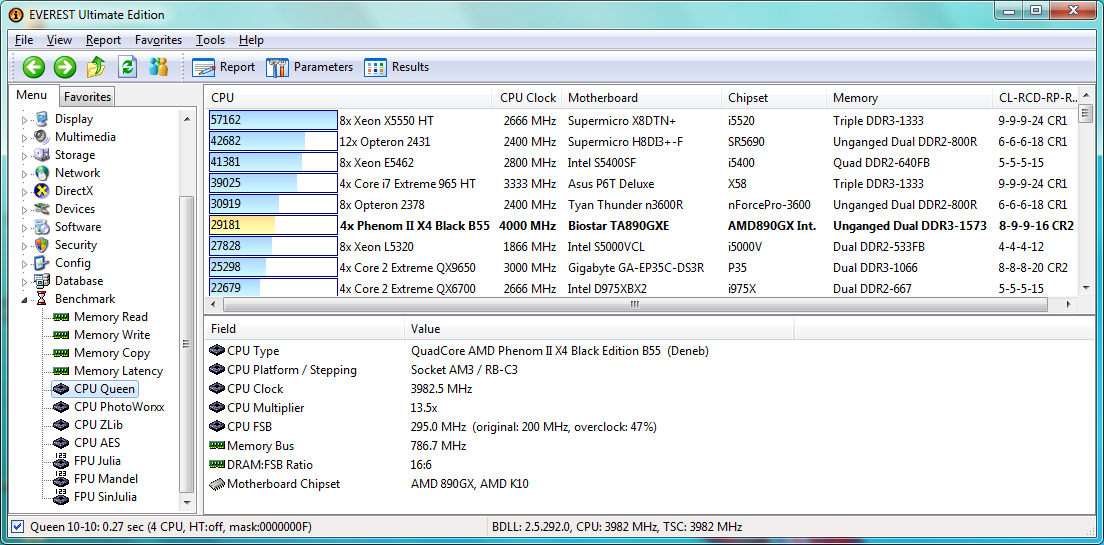Sort by the Chipset column header
This screenshot has height=545, width=1104.
(774, 98)
